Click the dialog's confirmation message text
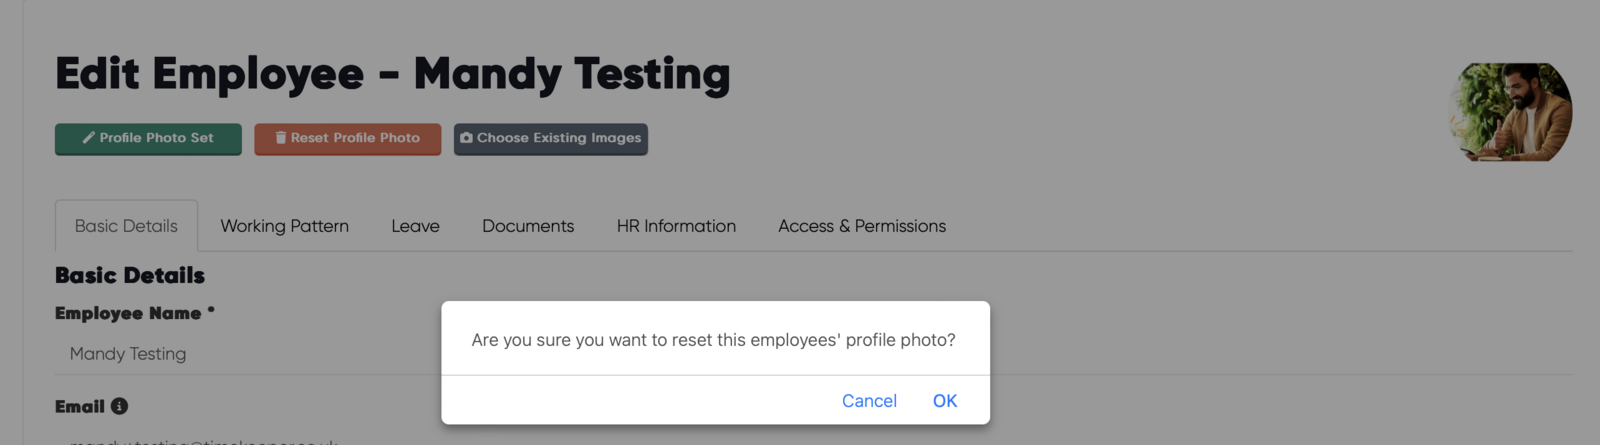 714,340
